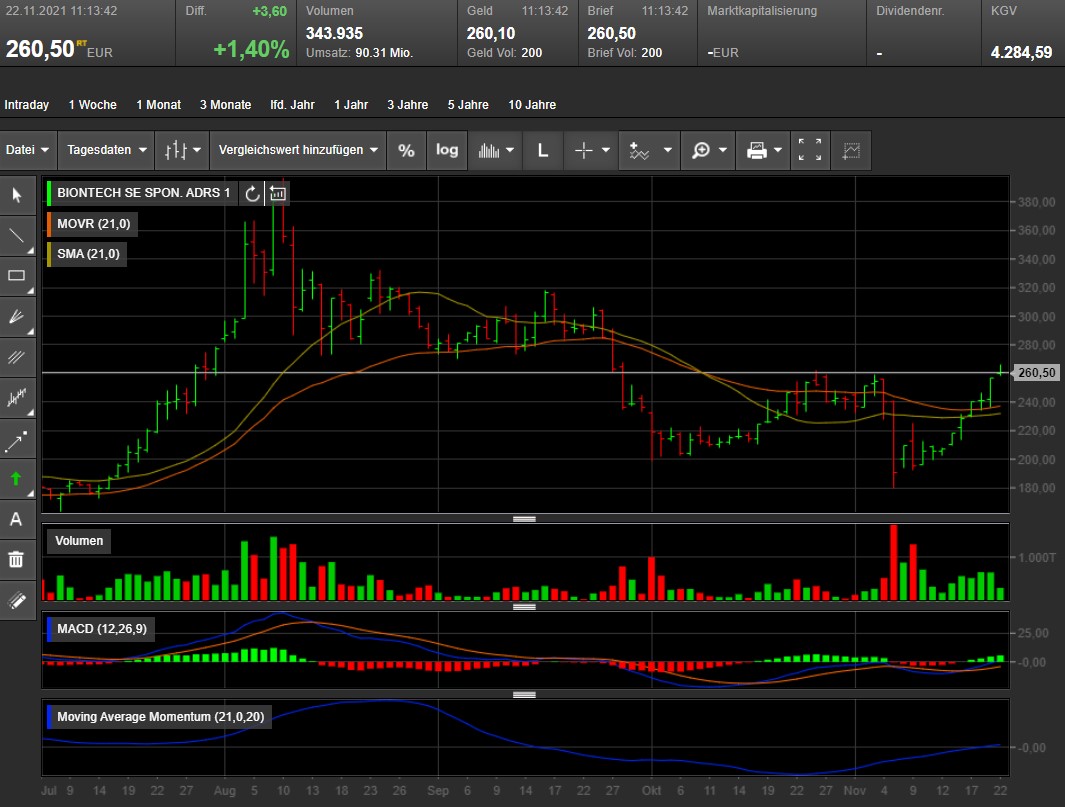Expand the zoom options dropdown arrow
This screenshot has width=1065, height=807.
[x=723, y=150]
